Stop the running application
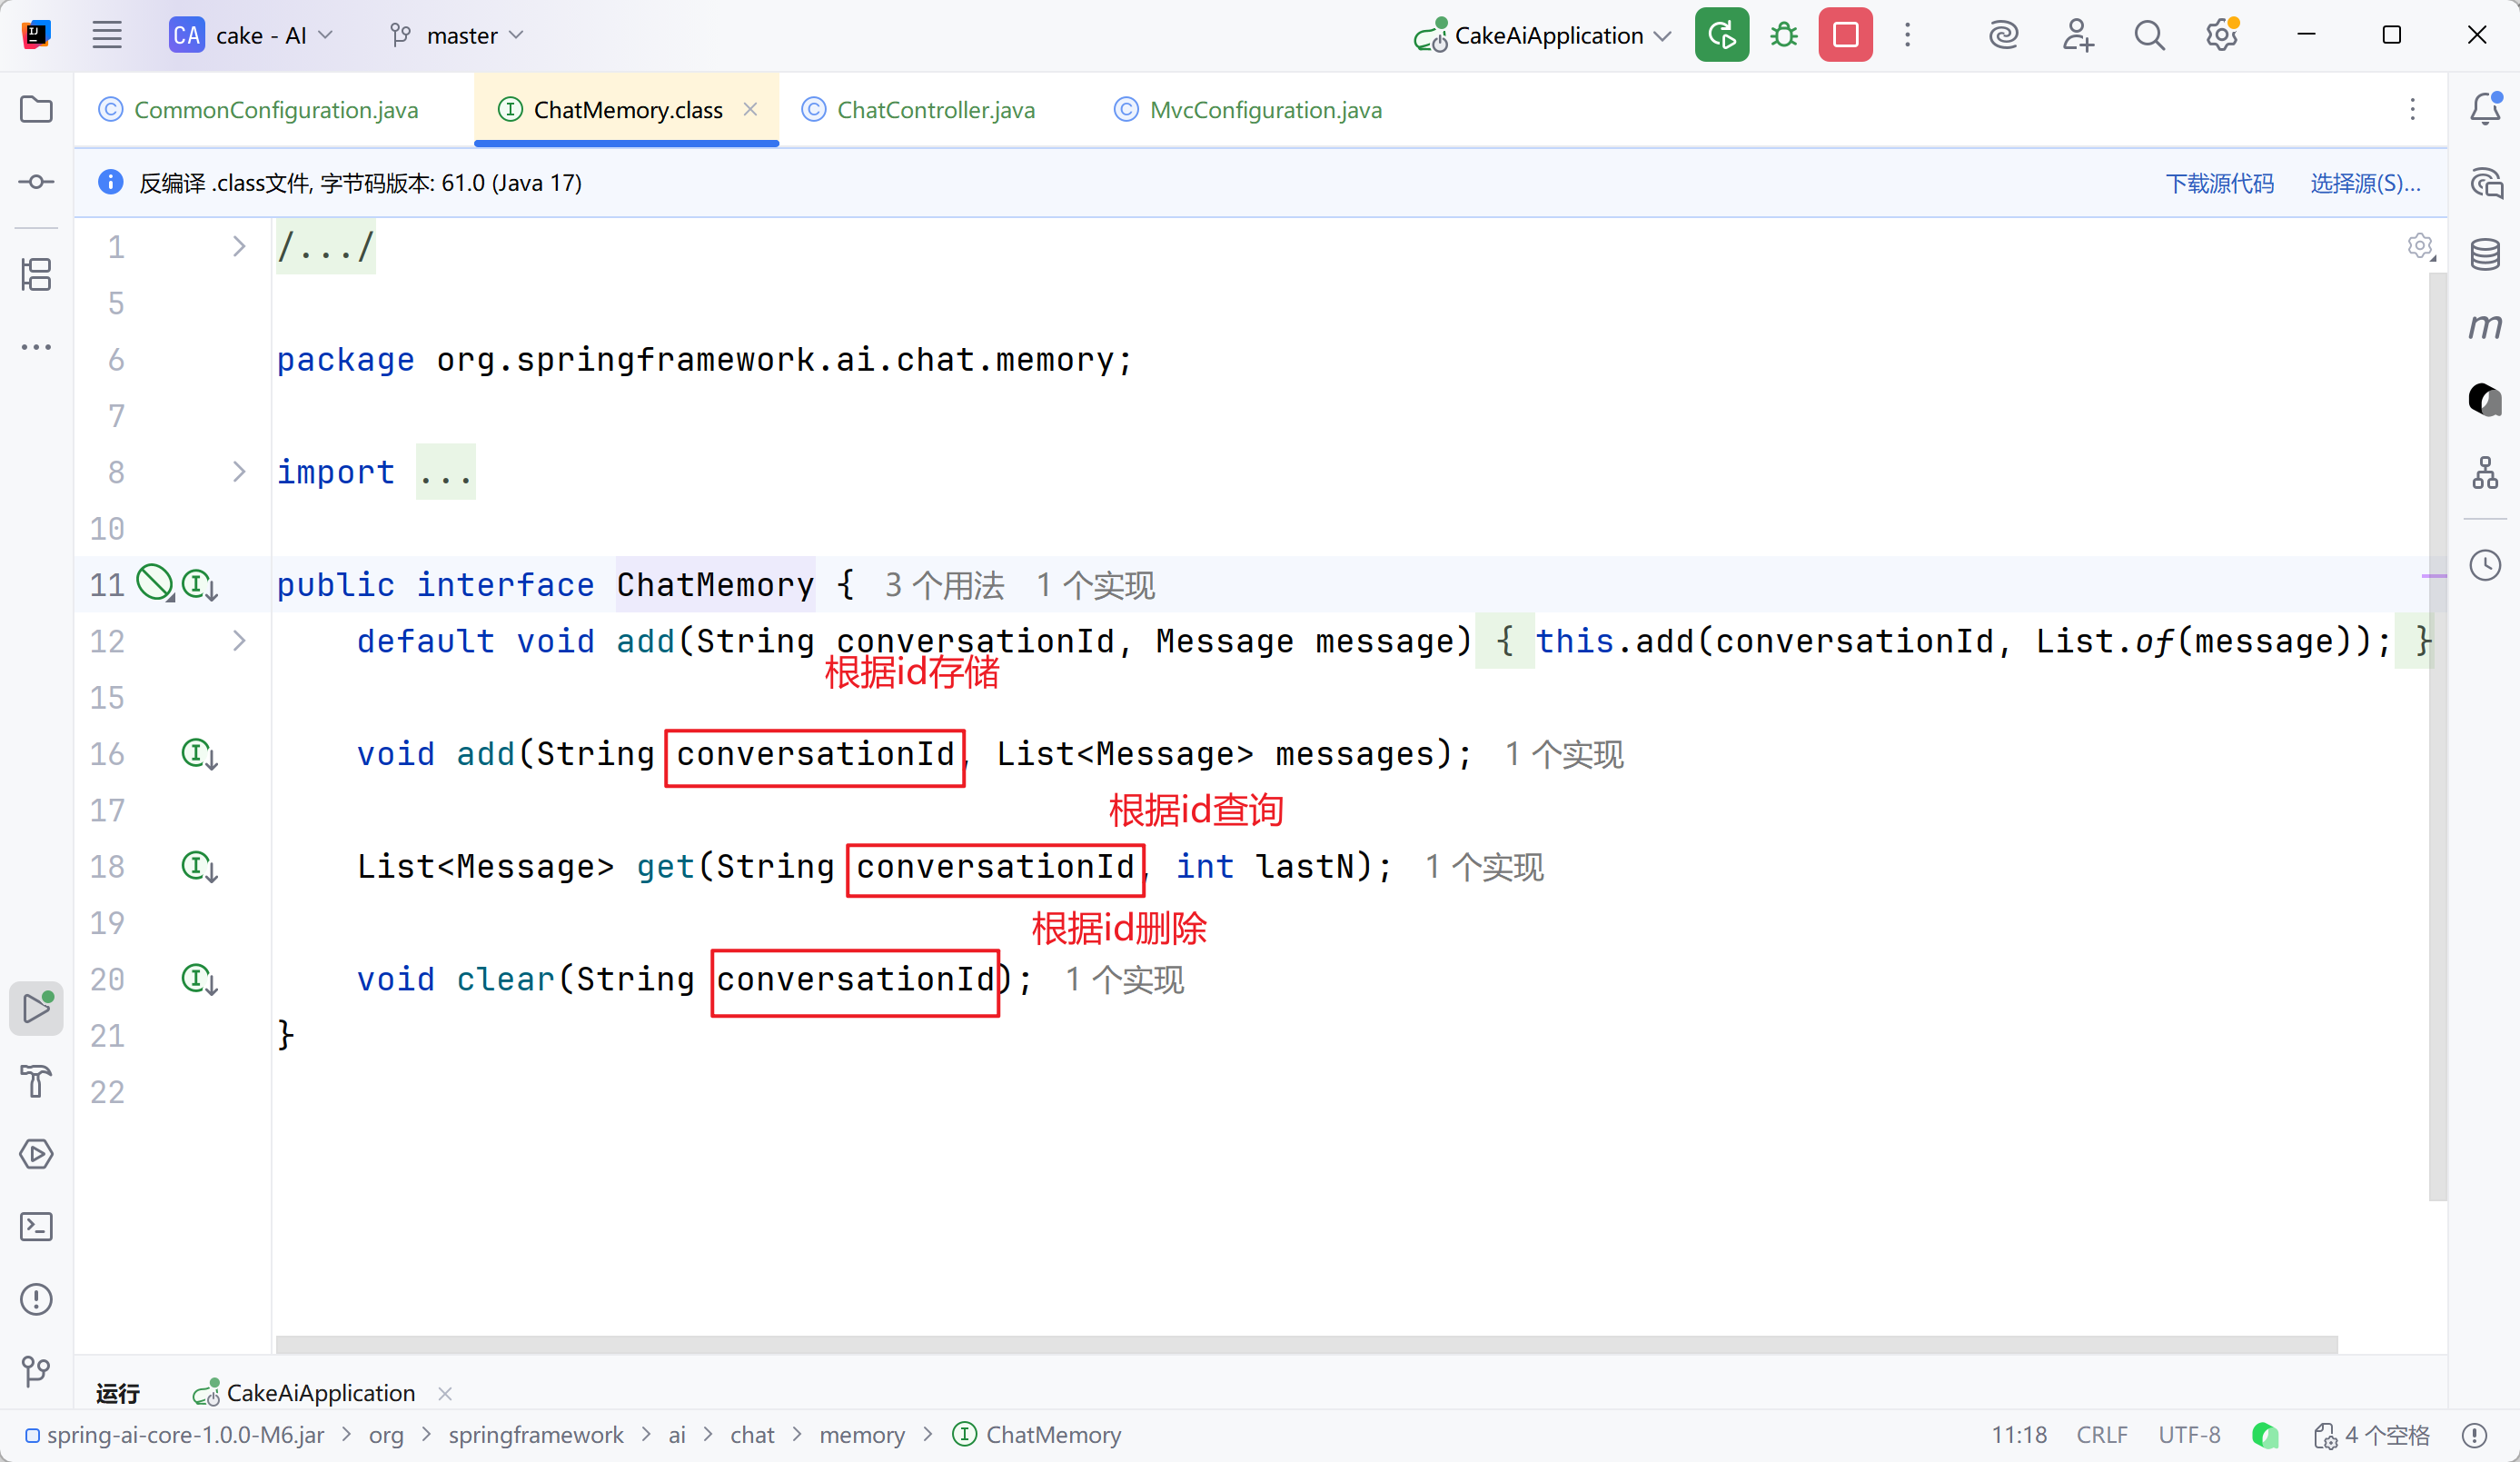This screenshot has height=1462, width=2520. (1845, 36)
